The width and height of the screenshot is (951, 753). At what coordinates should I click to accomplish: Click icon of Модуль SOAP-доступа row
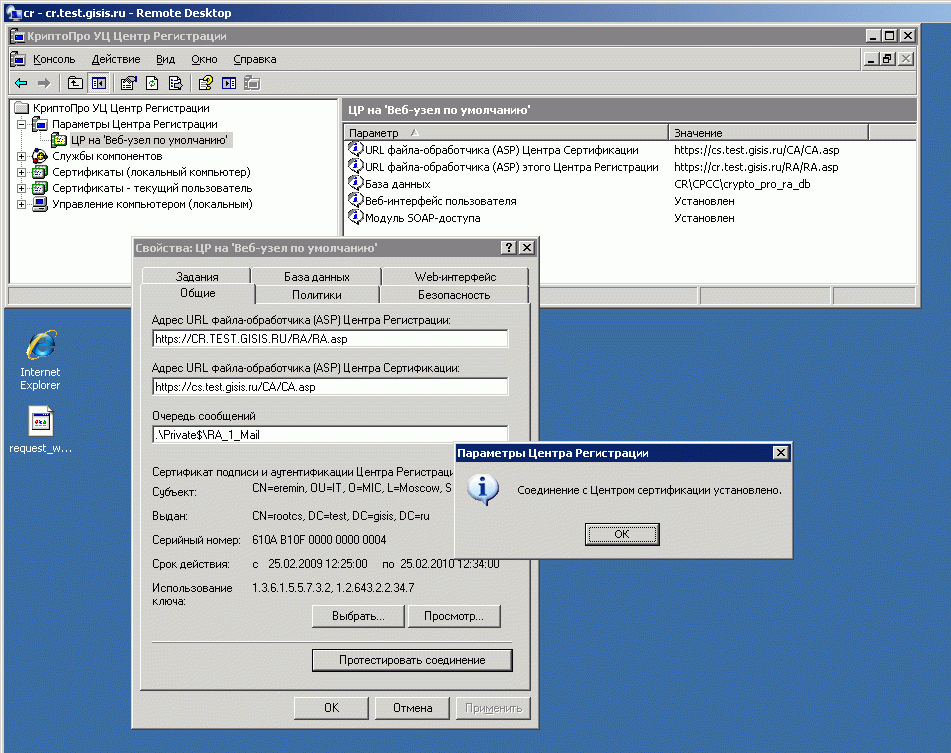(355, 217)
